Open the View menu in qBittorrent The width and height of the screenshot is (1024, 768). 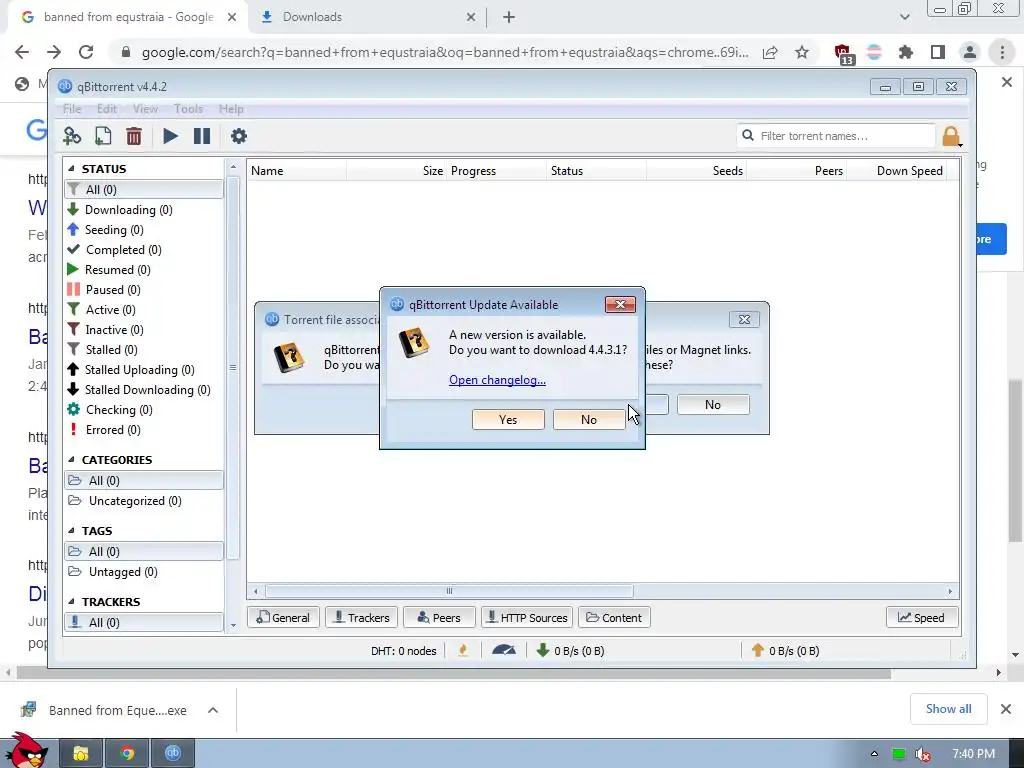145,108
